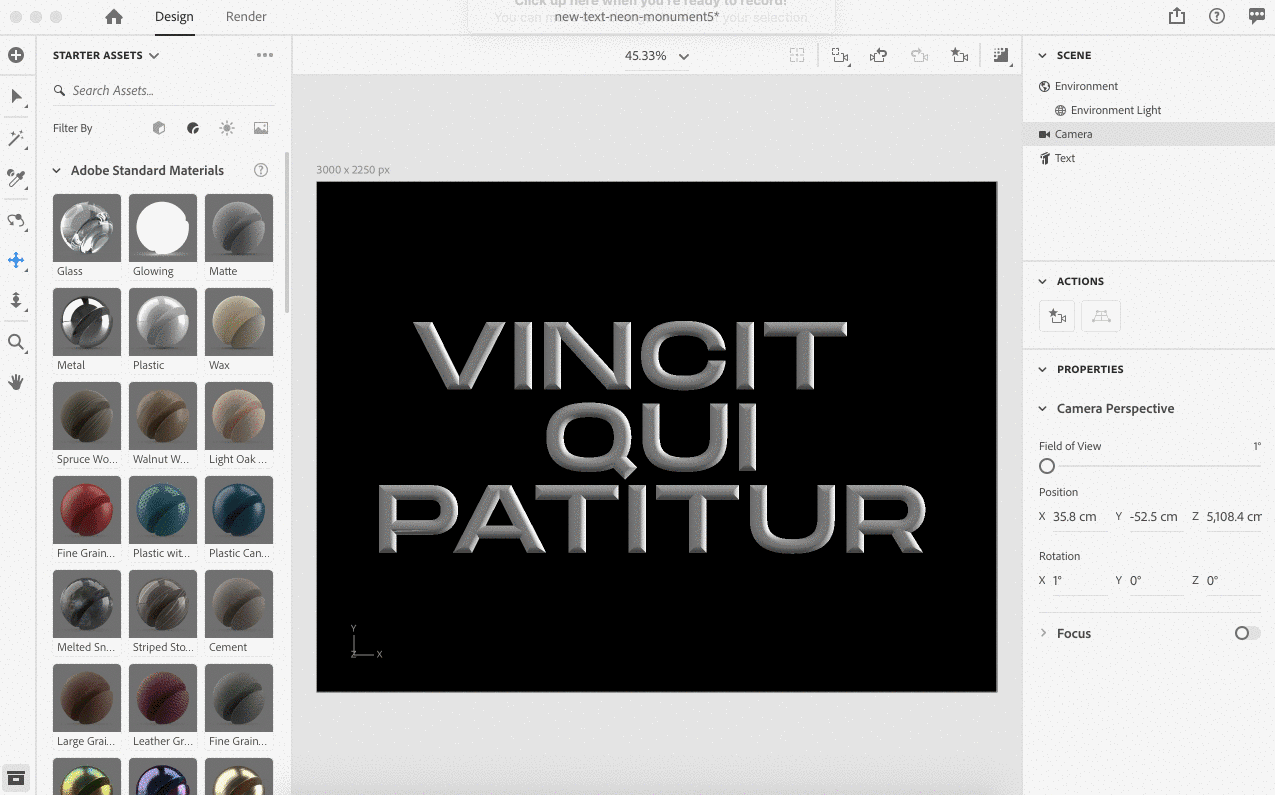
Task: Activate the Pan move tool
Action: pos(16,260)
